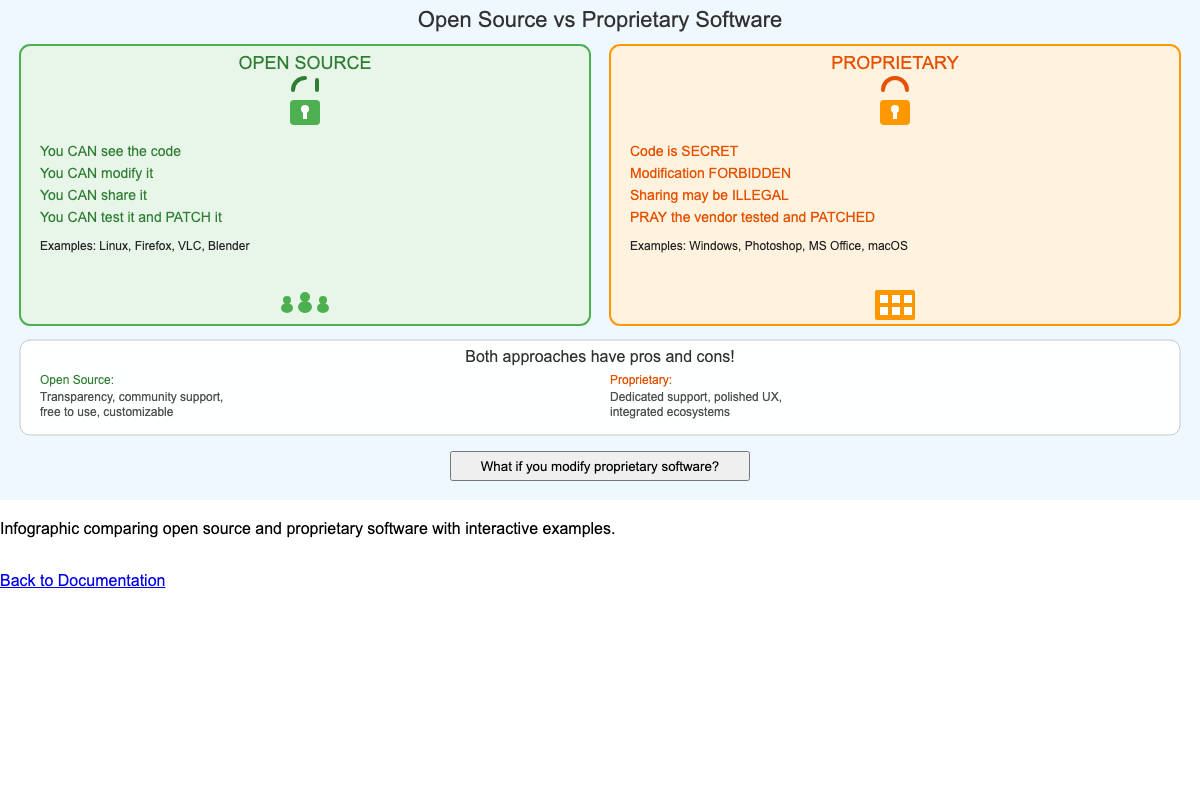The width and height of the screenshot is (1200, 800).
Task: Click the "You CAN test it and PATCH it" line
Action: pos(130,217)
